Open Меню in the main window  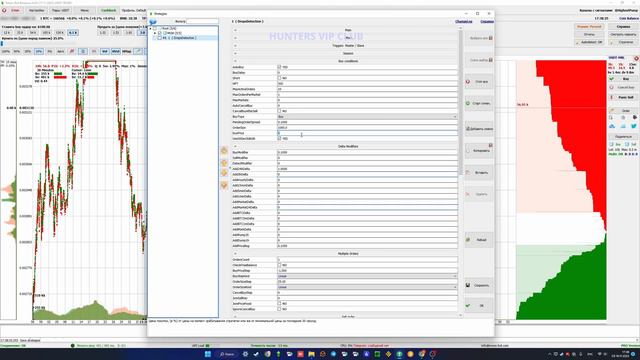[x=84, y=10]
